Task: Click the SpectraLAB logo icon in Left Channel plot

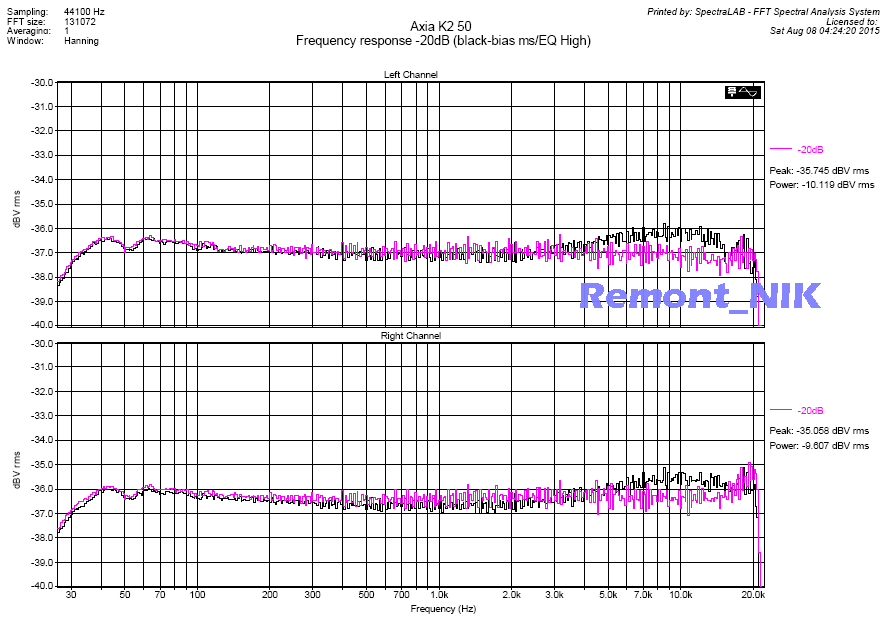Action: [x=743, y=92]
